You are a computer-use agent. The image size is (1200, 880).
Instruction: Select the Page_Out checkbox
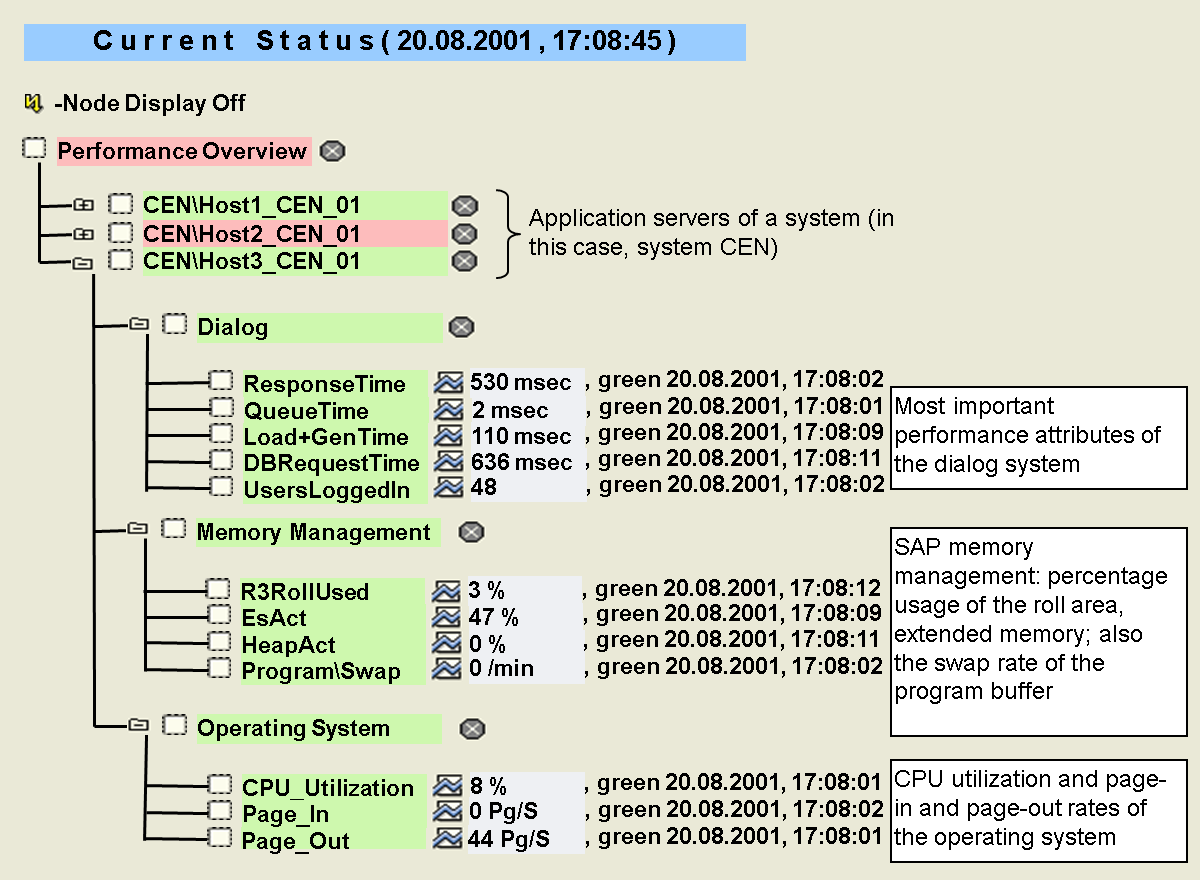pyautogui.click(x=220, y=839)
